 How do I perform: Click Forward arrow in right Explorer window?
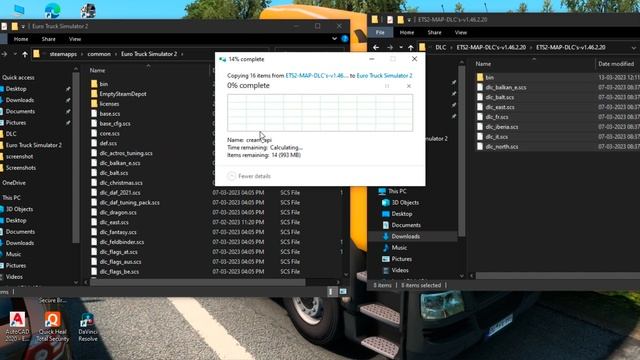click(x=390, y=47)
